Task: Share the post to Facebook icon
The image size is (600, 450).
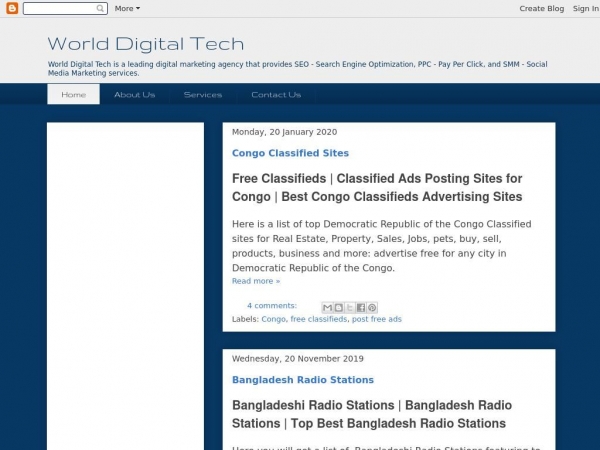Action: (360, 307)
